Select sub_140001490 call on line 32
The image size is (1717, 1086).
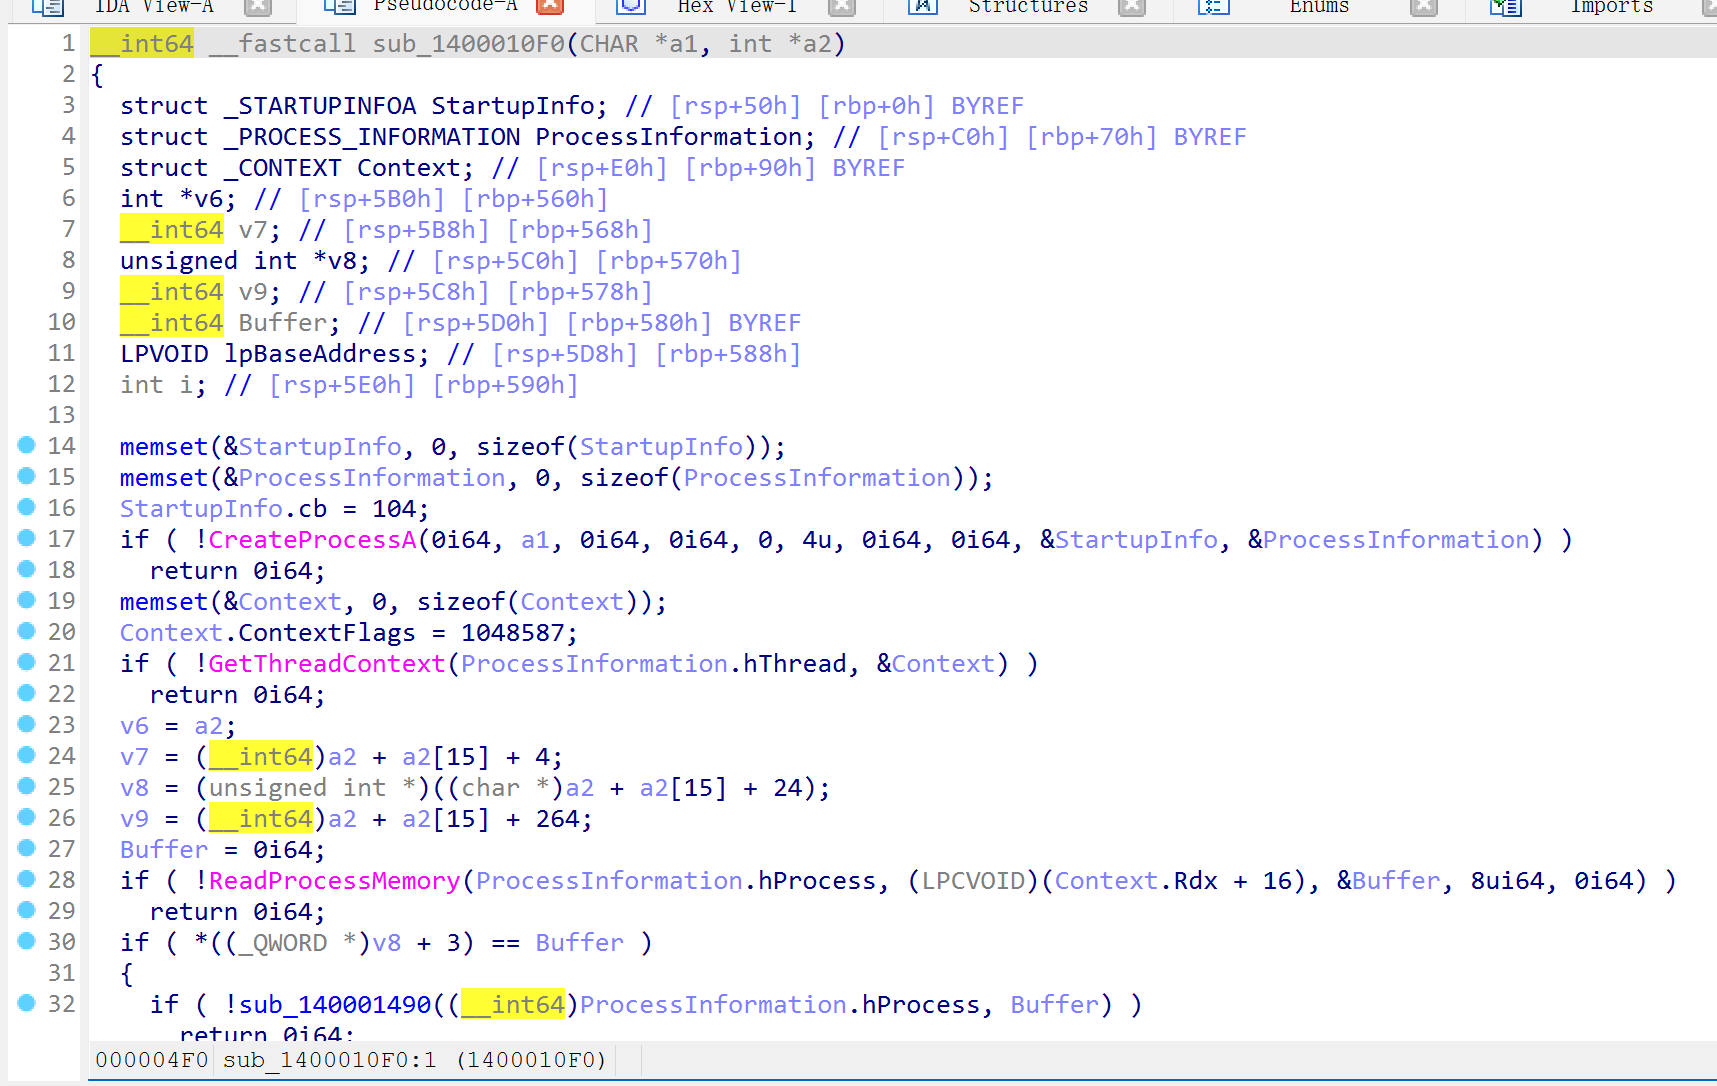pos(335,1005)
